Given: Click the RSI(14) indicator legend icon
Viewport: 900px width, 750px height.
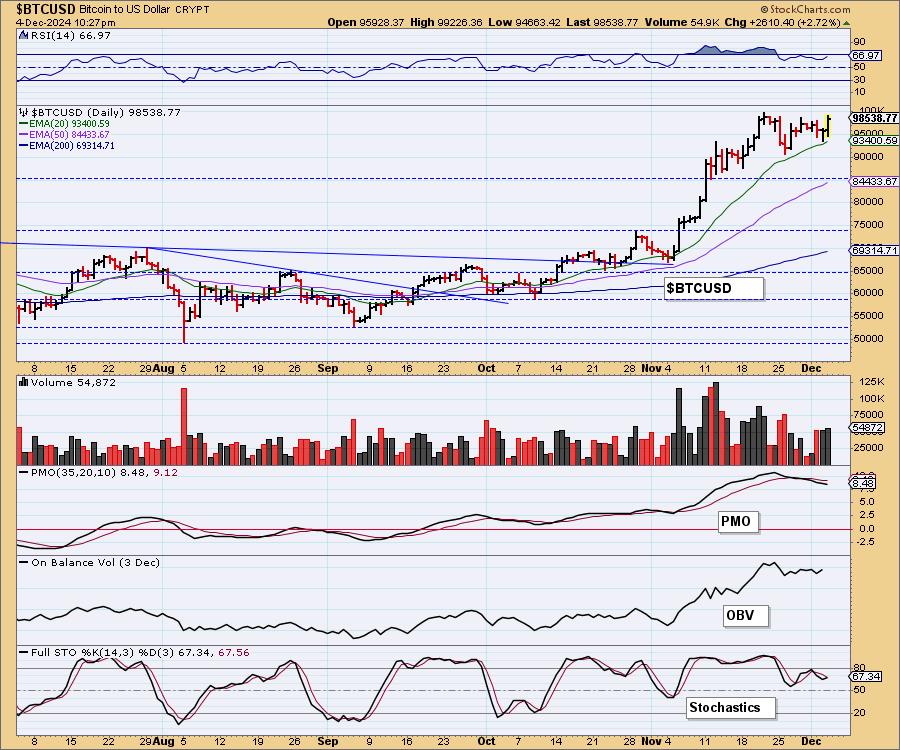Looking at the screenshot, I should pyautogui.click(x=23, y=36).
